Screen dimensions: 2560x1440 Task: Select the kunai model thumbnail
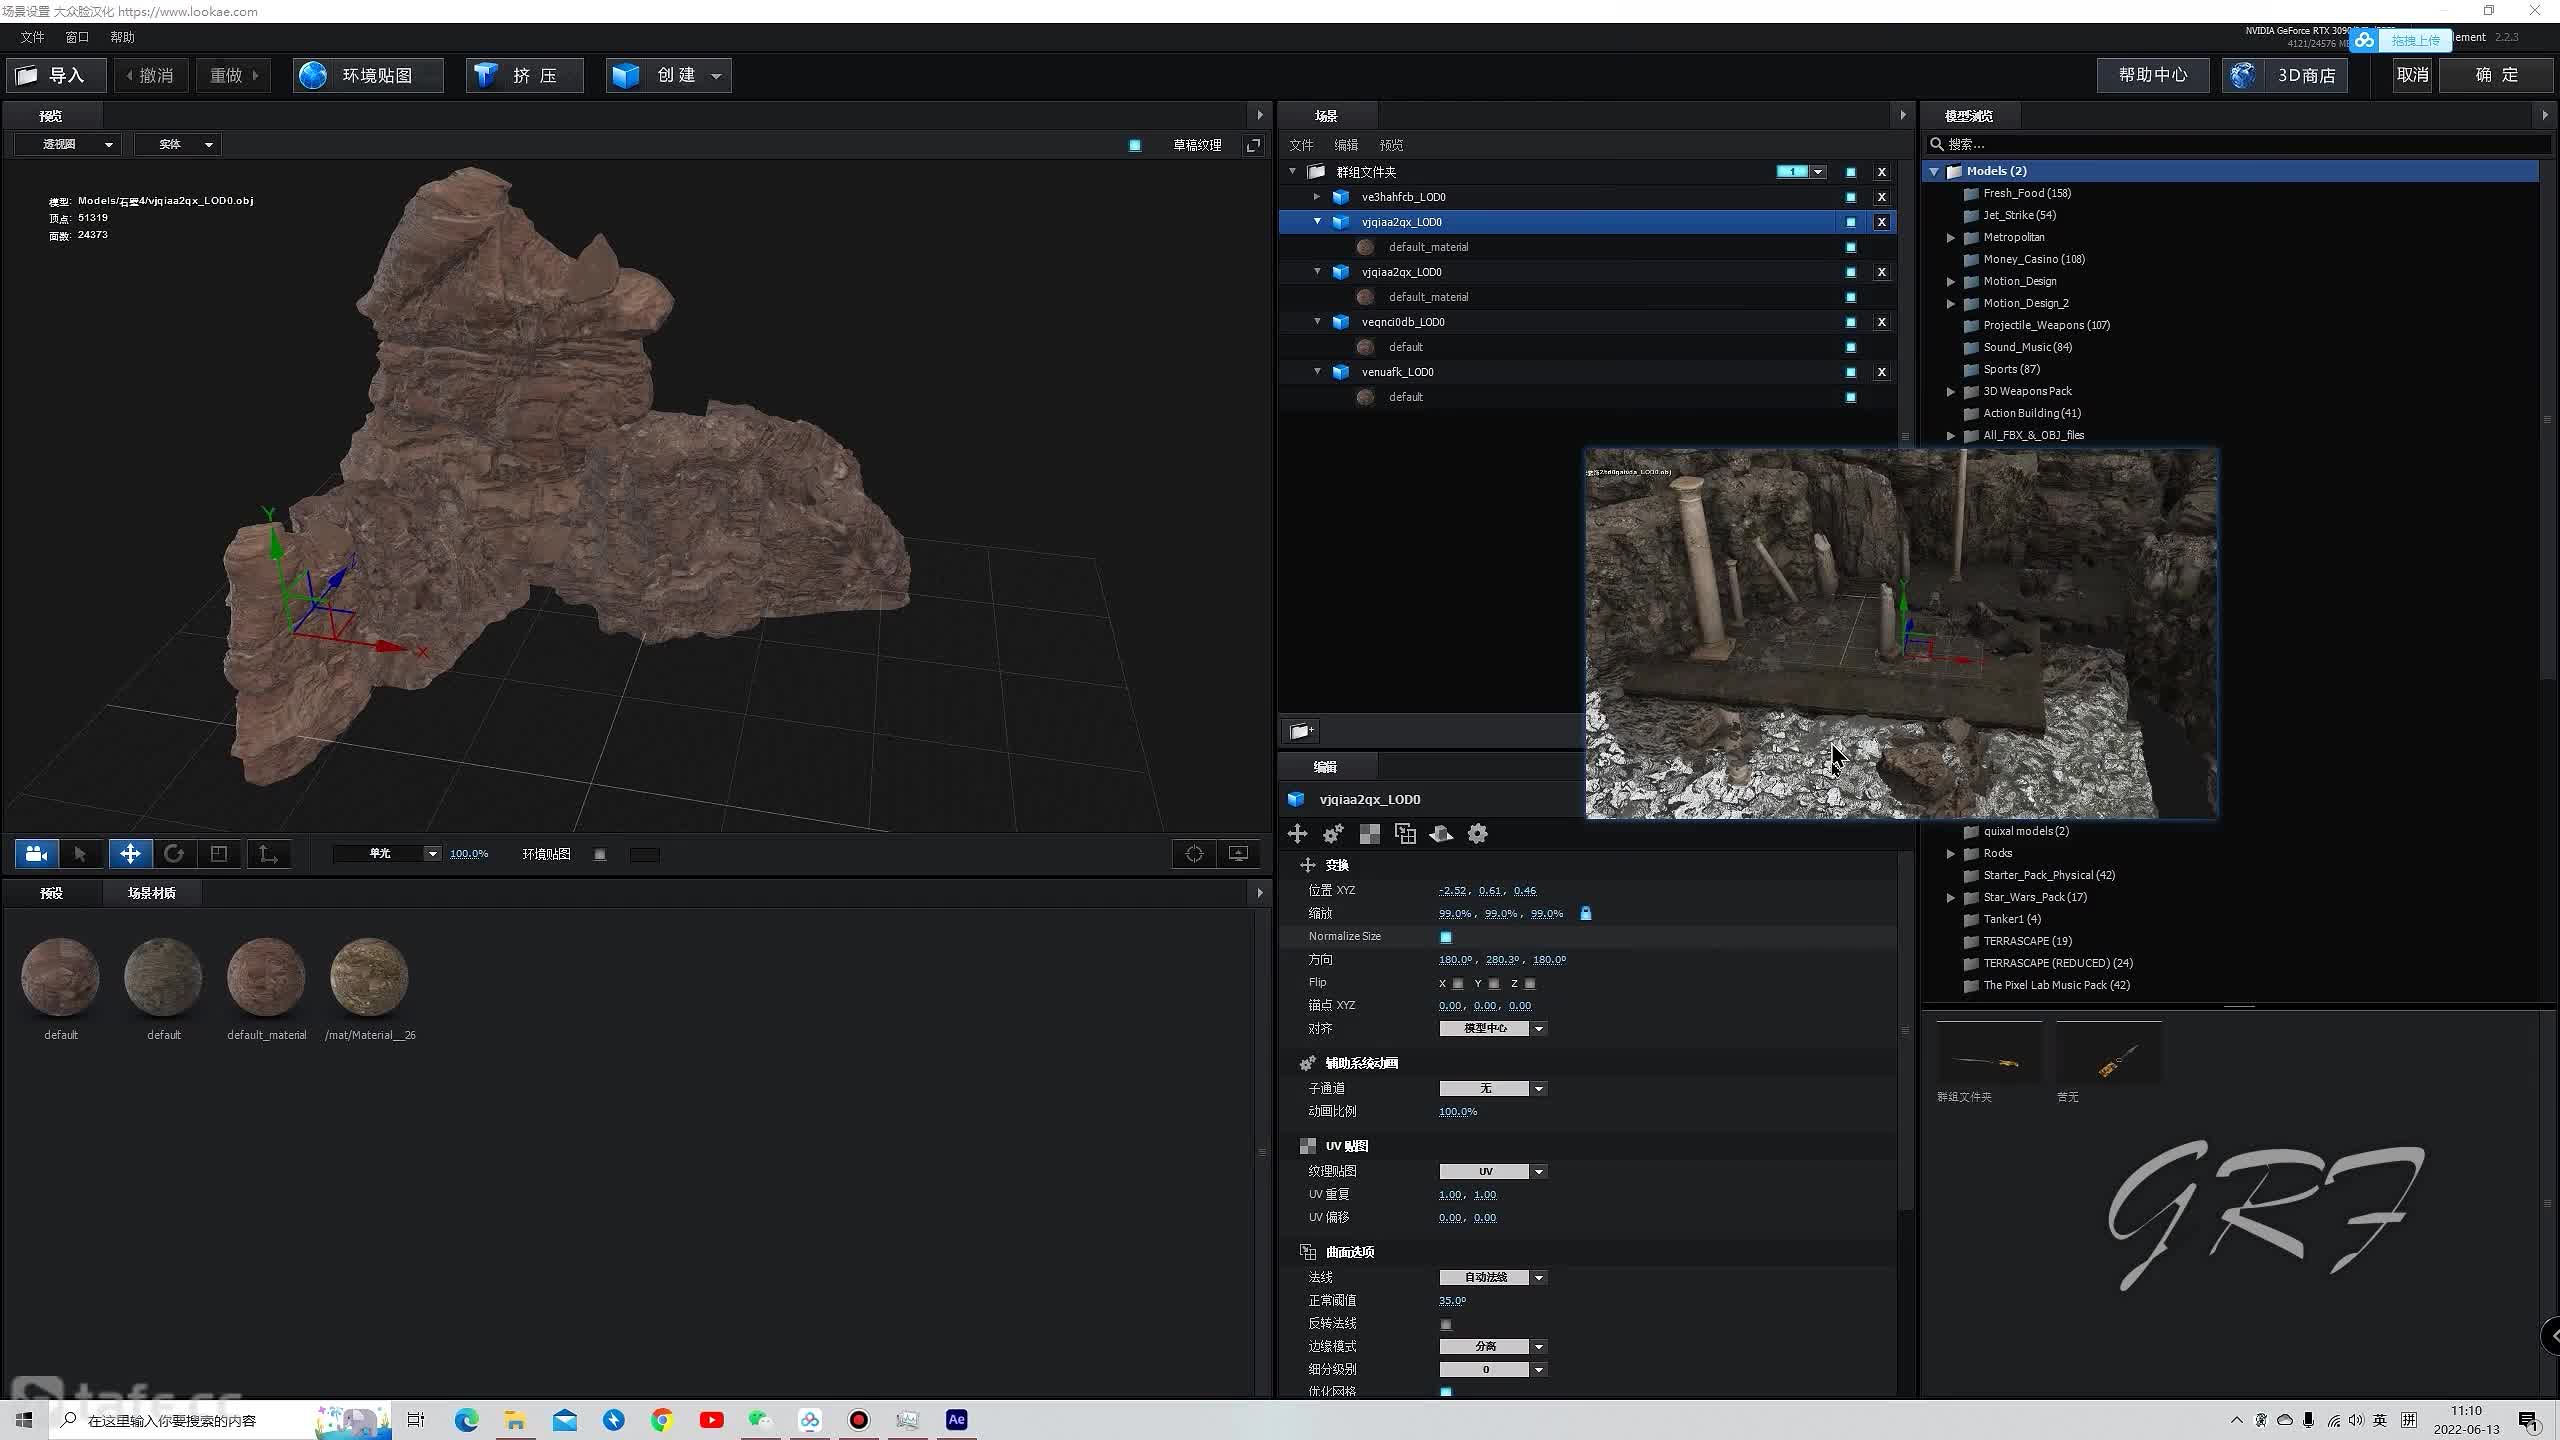[x=2108, y=1053]
